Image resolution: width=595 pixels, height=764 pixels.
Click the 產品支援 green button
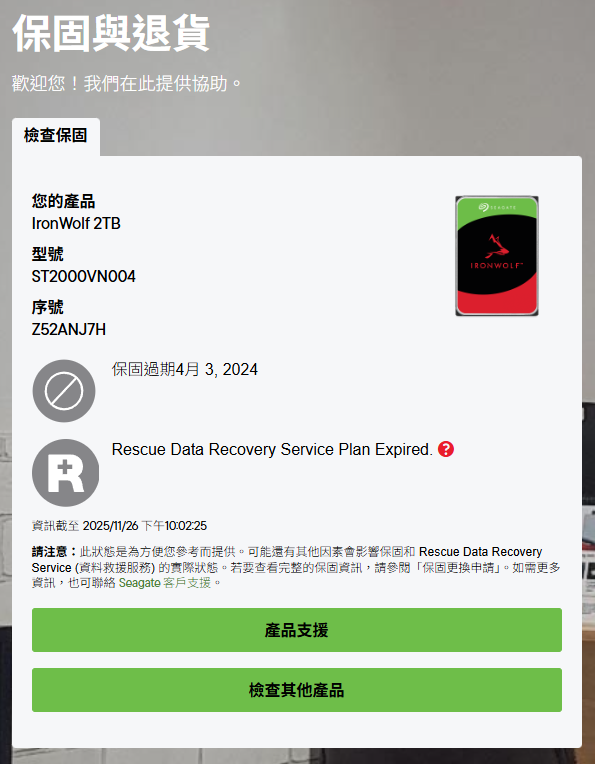tap(297, 630)
